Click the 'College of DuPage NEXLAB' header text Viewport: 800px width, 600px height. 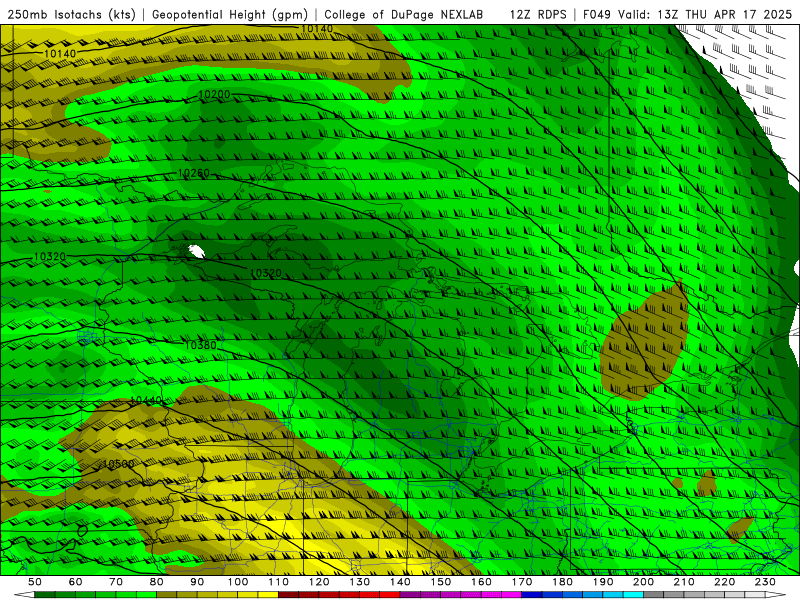[404, 15]
